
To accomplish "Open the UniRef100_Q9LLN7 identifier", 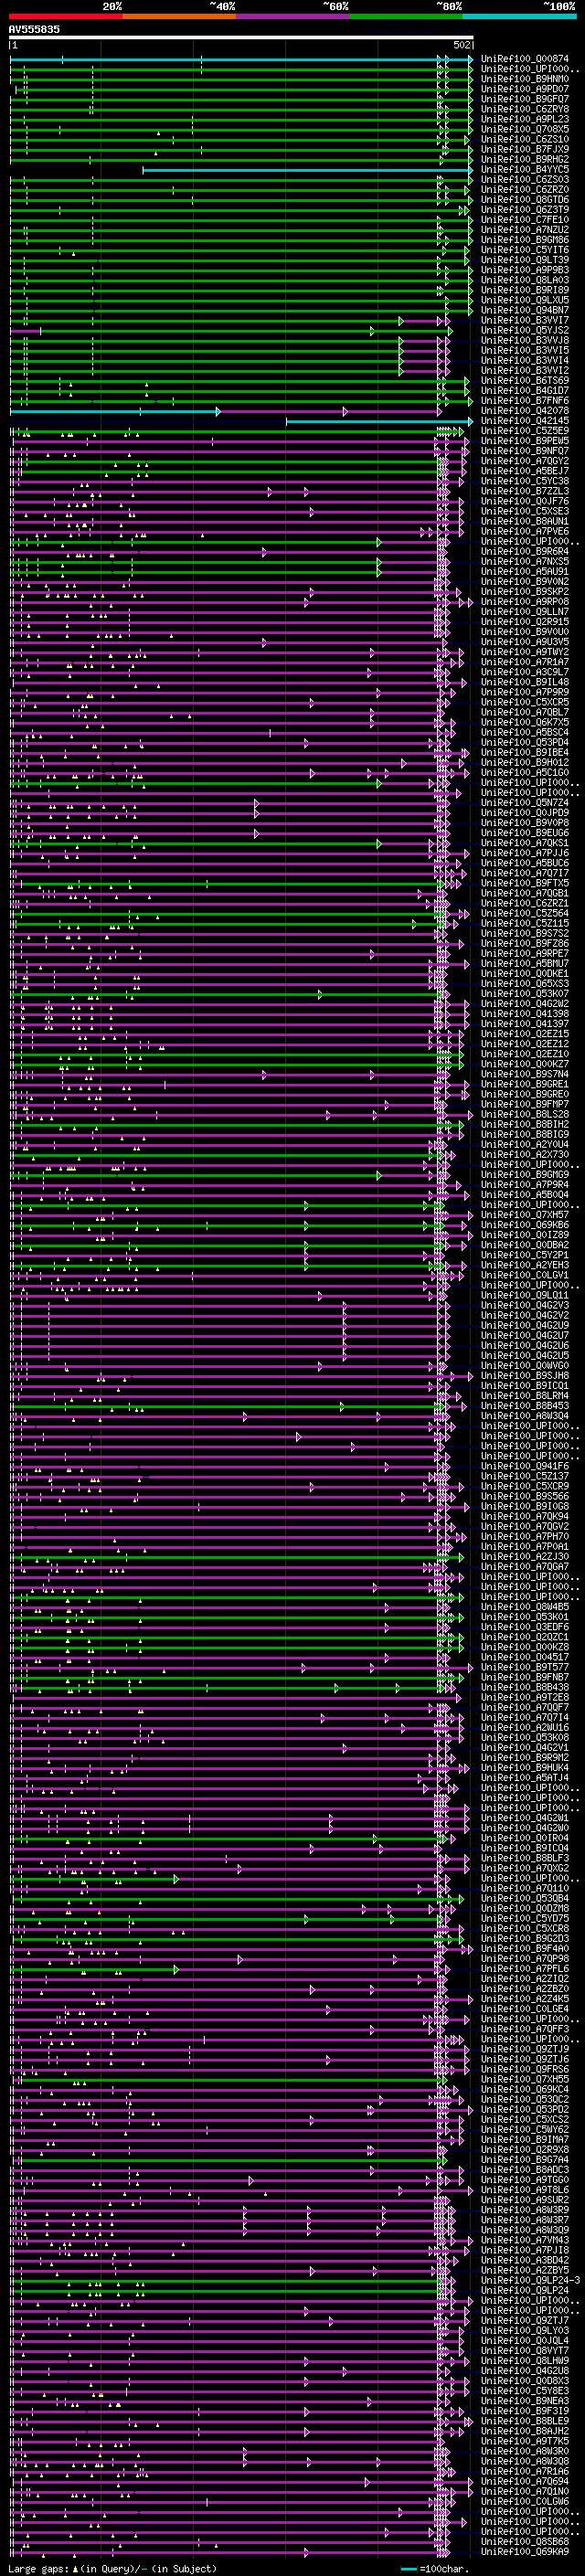I will click(525, 611).
